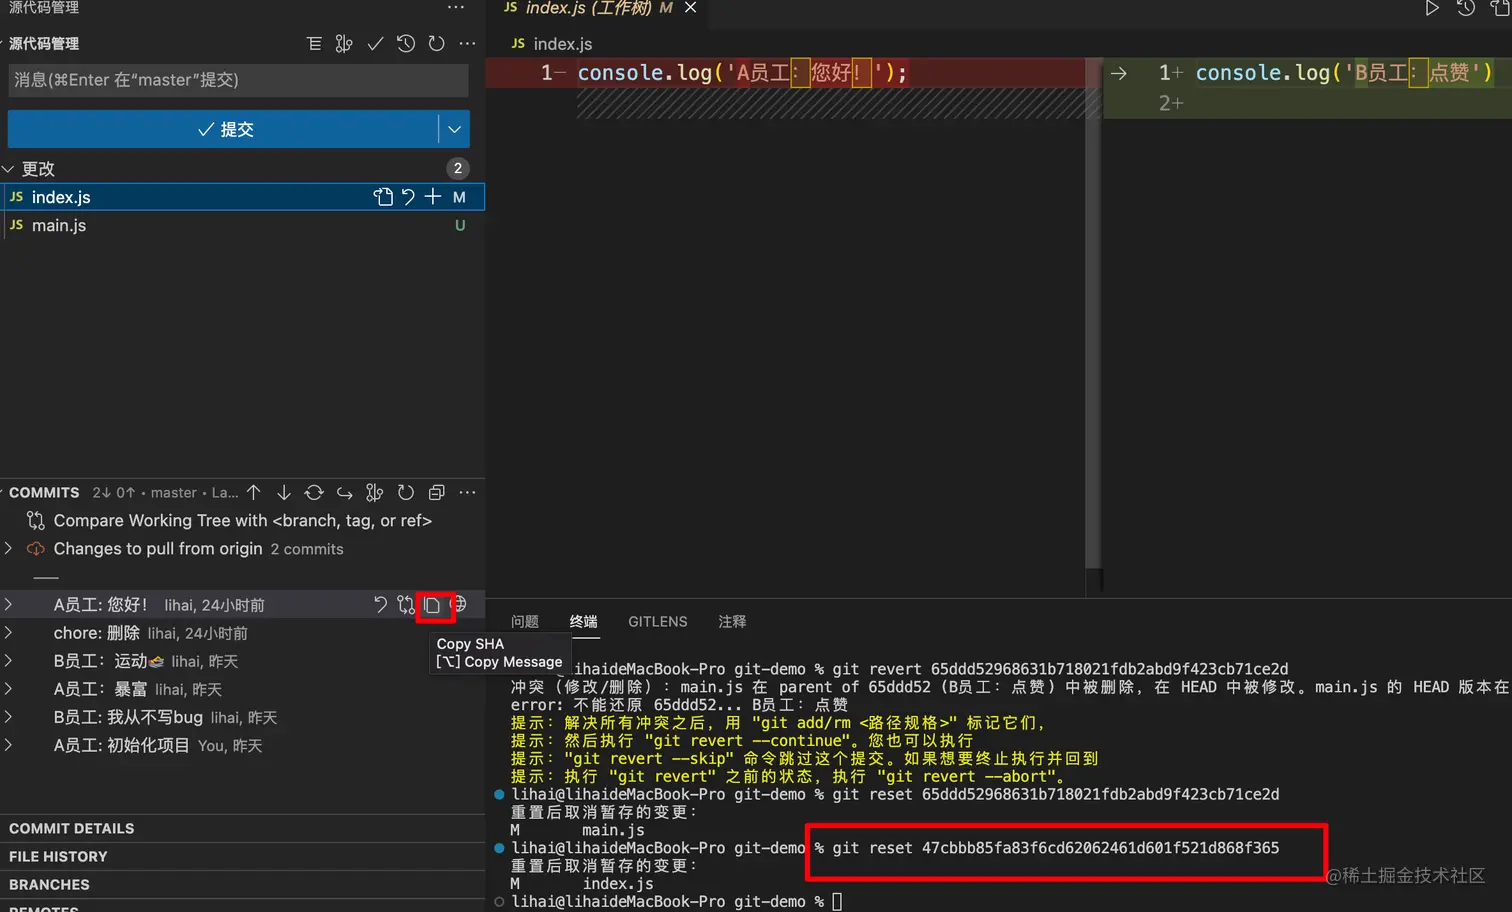
Task: Fetch using the circular arrows icon in COMMITS
Action: pyautogui.click(x=314, y=492)
